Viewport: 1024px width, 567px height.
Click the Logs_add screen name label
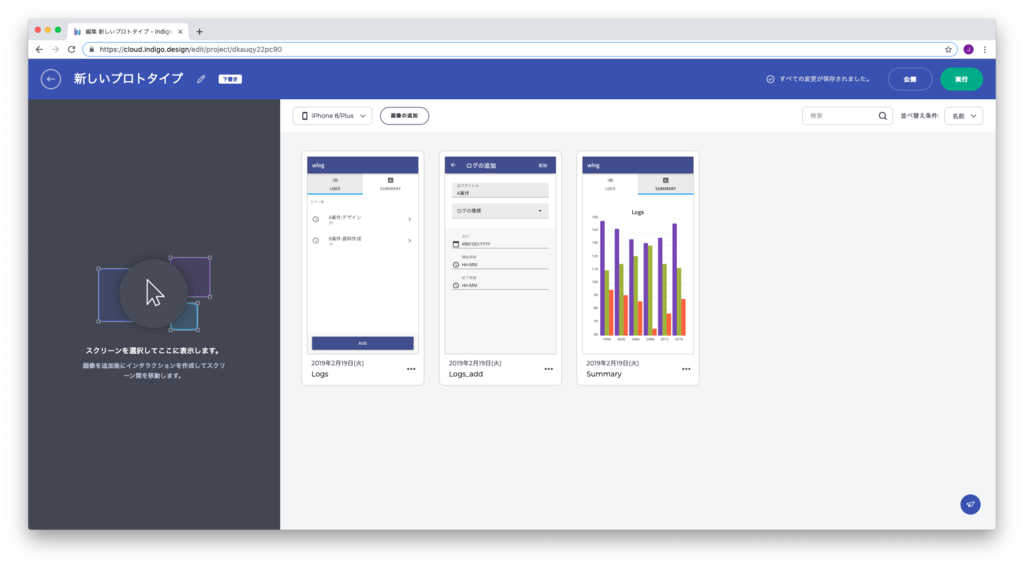coord(466,374)
